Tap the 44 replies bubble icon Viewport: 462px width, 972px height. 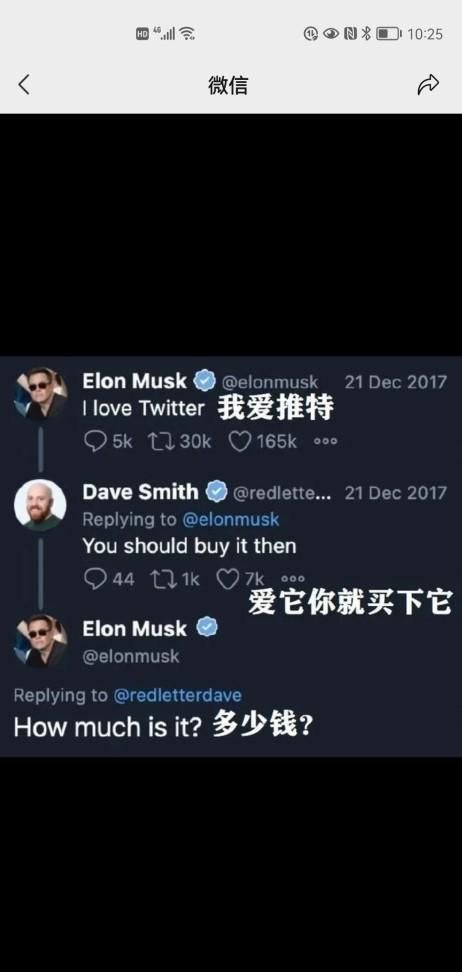click(x=95, y=579)
